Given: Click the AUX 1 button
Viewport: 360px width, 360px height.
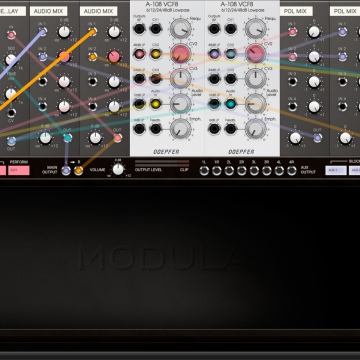Looking at the screenshot, I should (336, 171).
